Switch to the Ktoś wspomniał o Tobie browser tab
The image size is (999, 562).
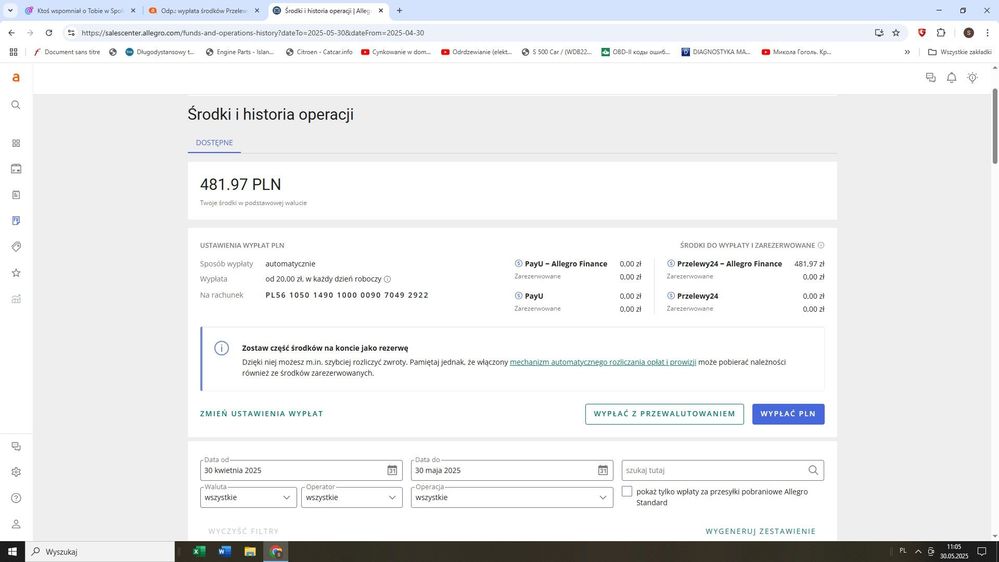[x=80, y=11]
